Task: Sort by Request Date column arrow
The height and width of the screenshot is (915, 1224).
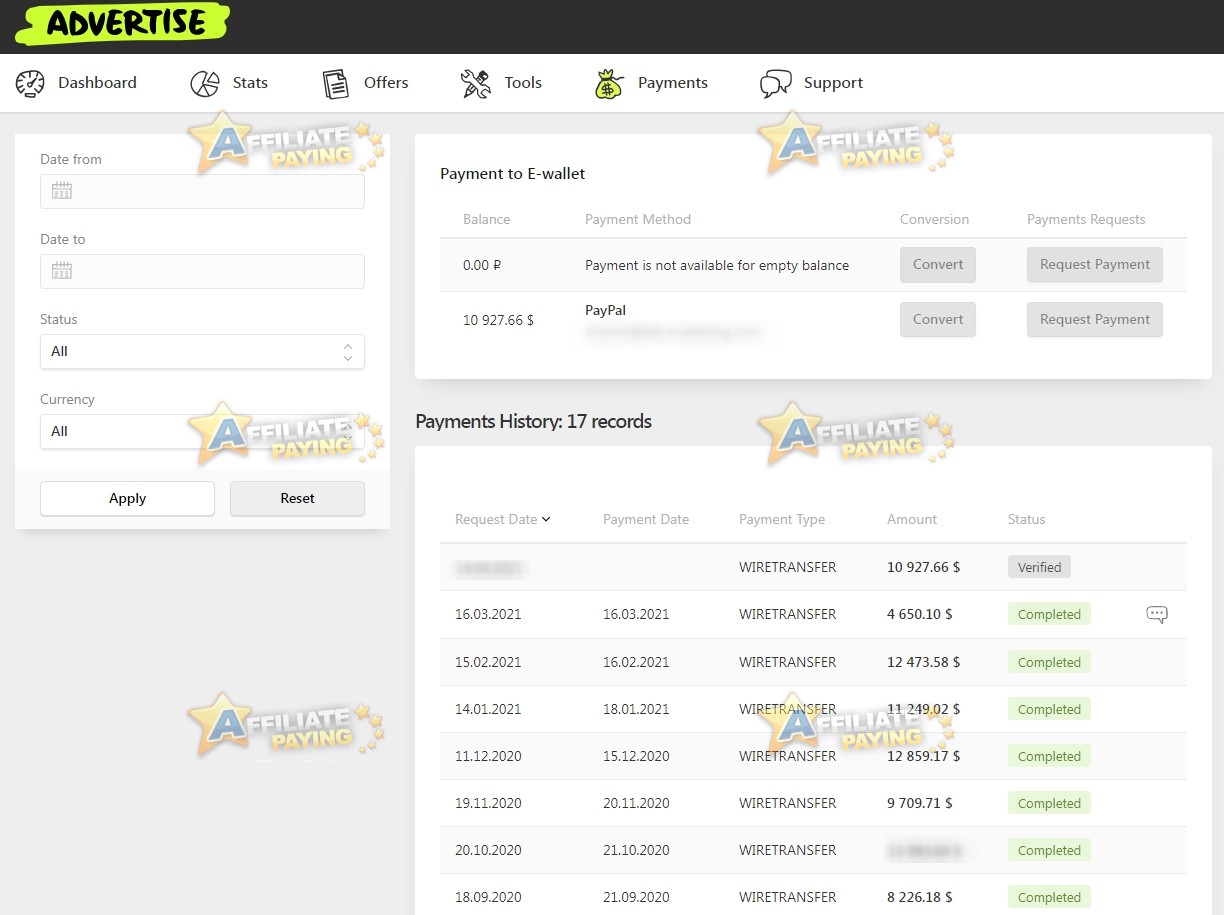Action: pyautogui.click(x=546, y=520)
